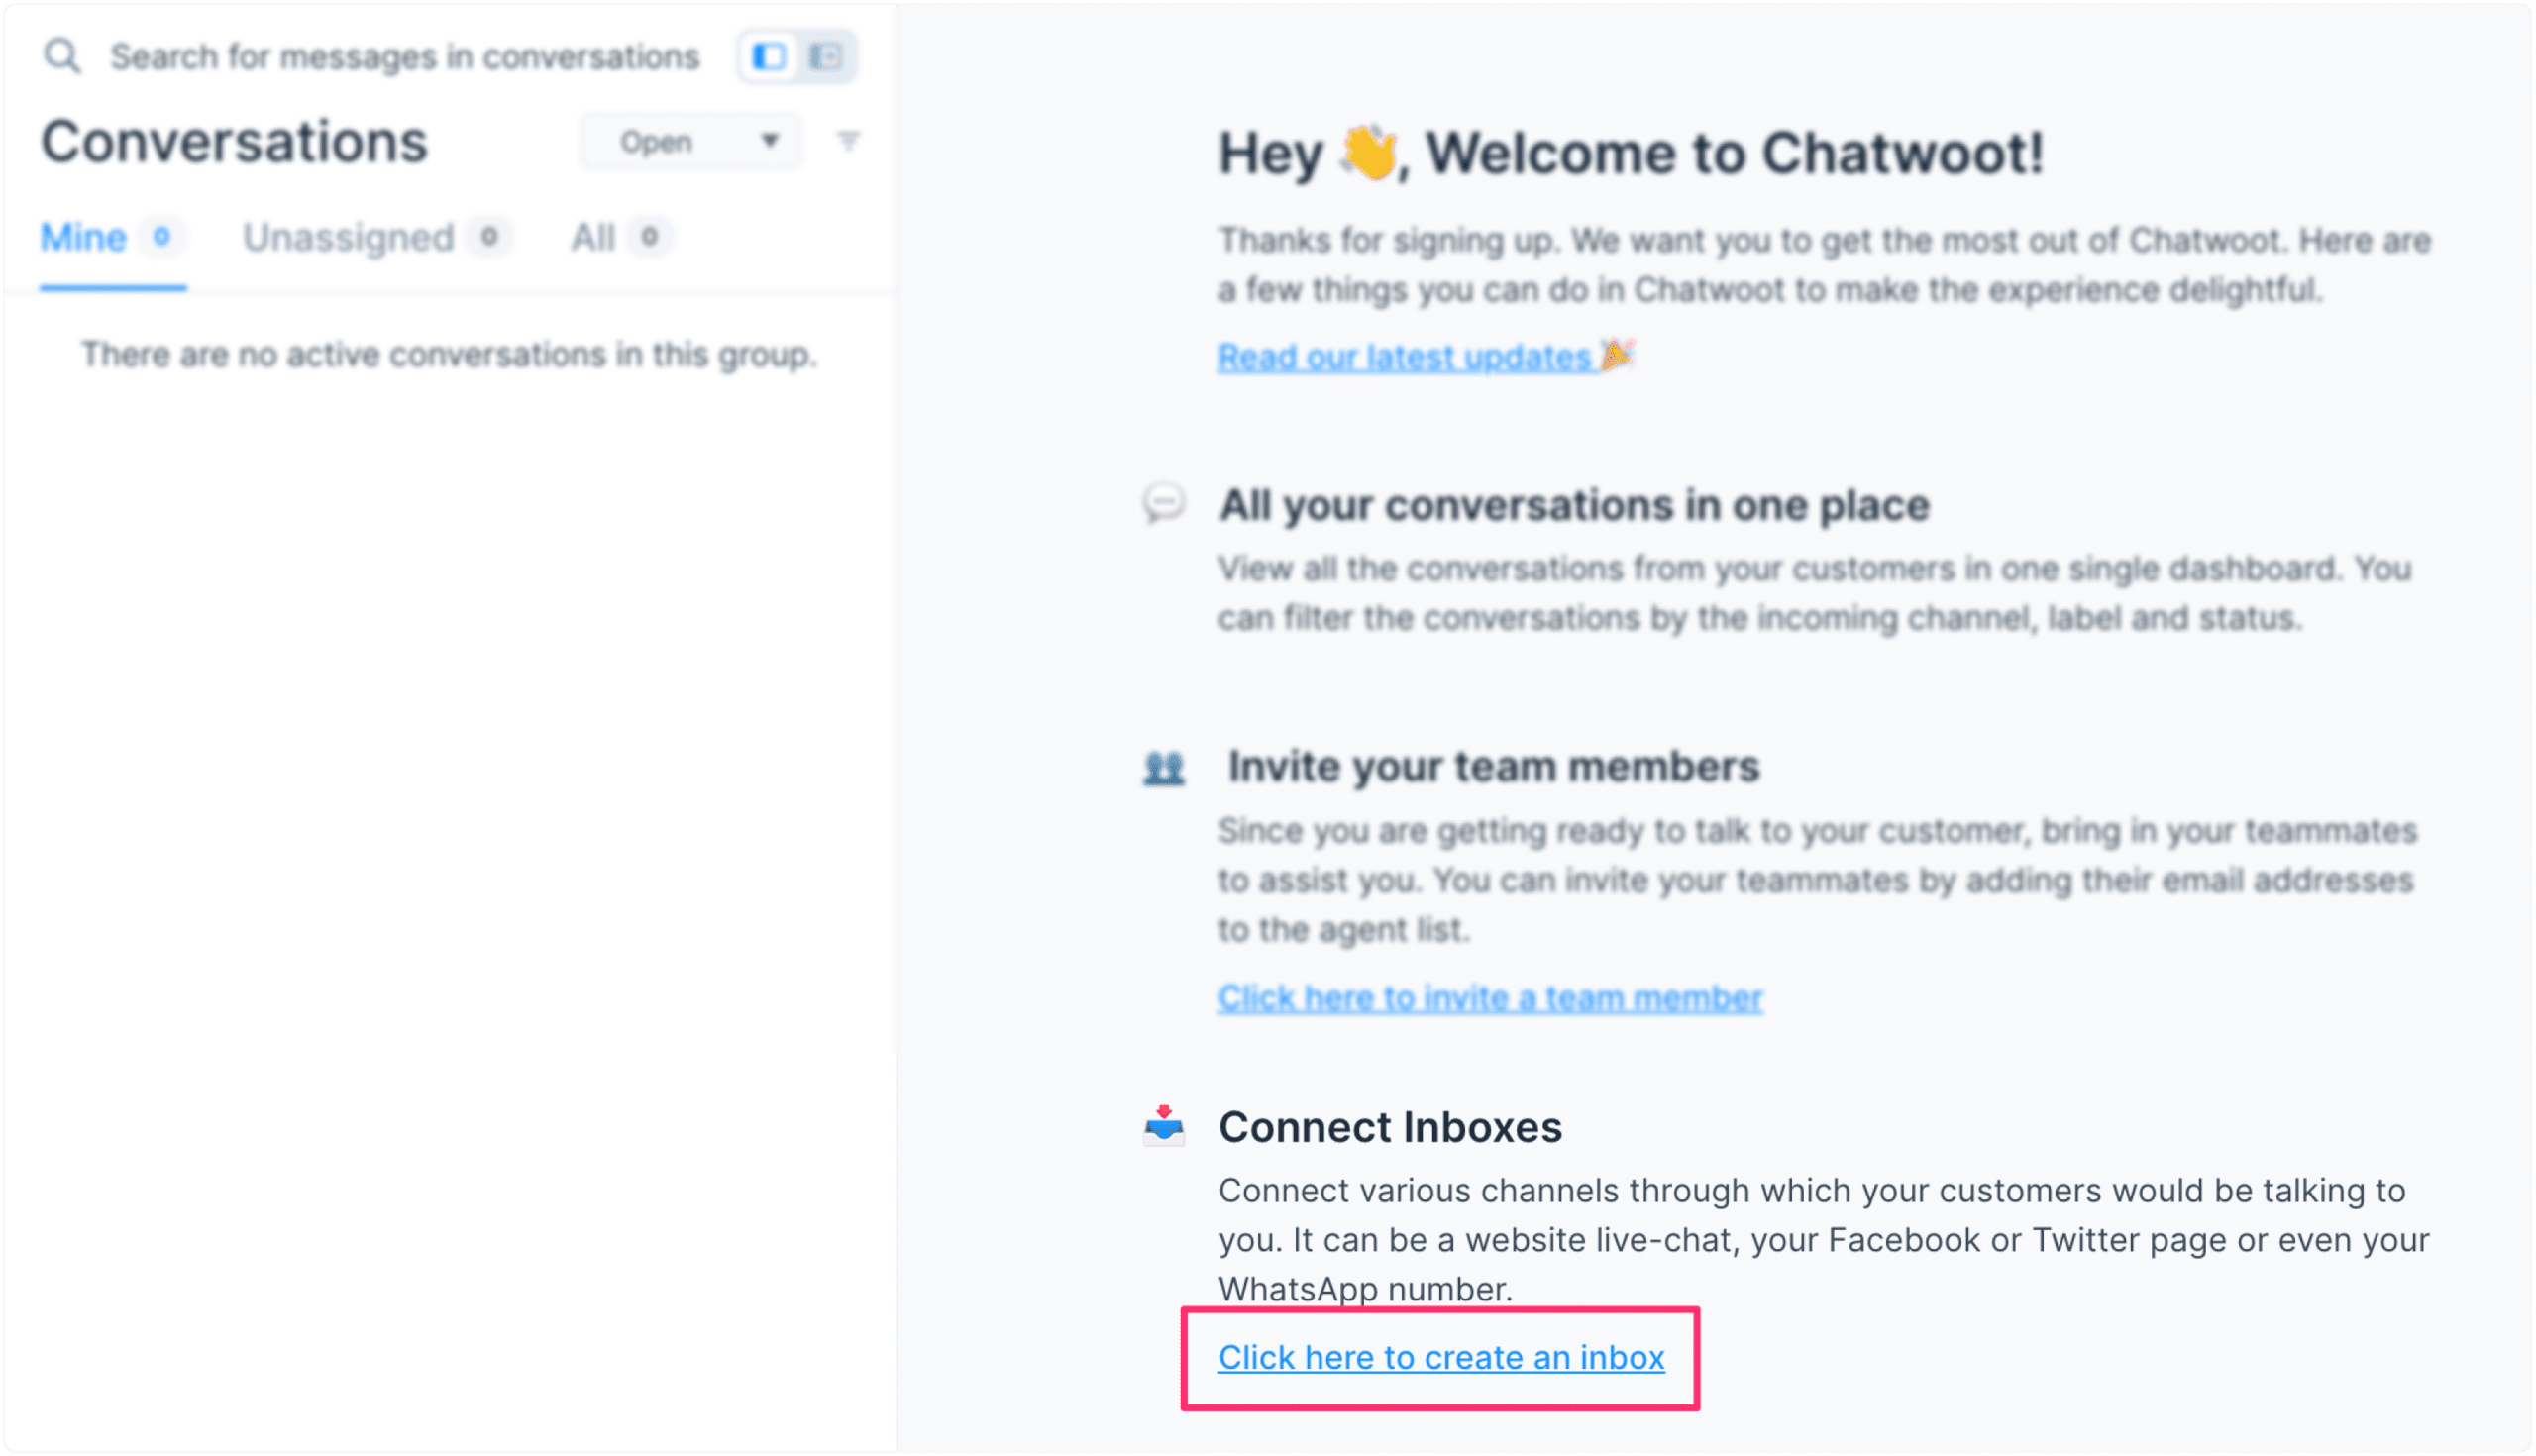Click the inbox tray icon beside Connect Inboxes
Viewport: 2536px width, 1456px height.
[1163, 1126]
